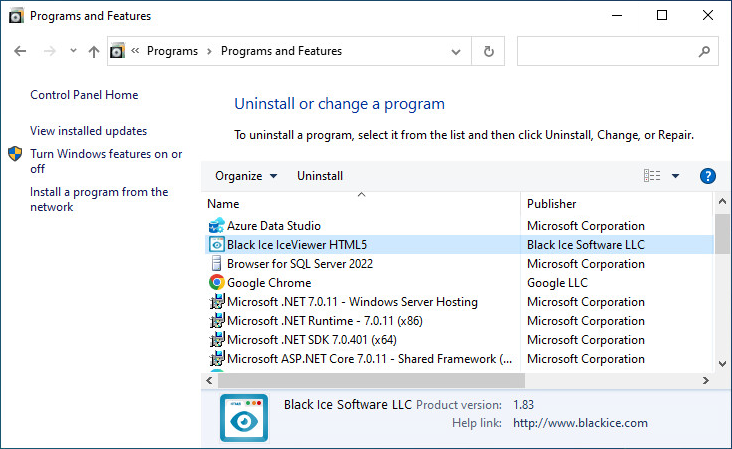Go up one level with Up arrow
The height and width of the screenshot is (449, 732).
tap(94, 51)
